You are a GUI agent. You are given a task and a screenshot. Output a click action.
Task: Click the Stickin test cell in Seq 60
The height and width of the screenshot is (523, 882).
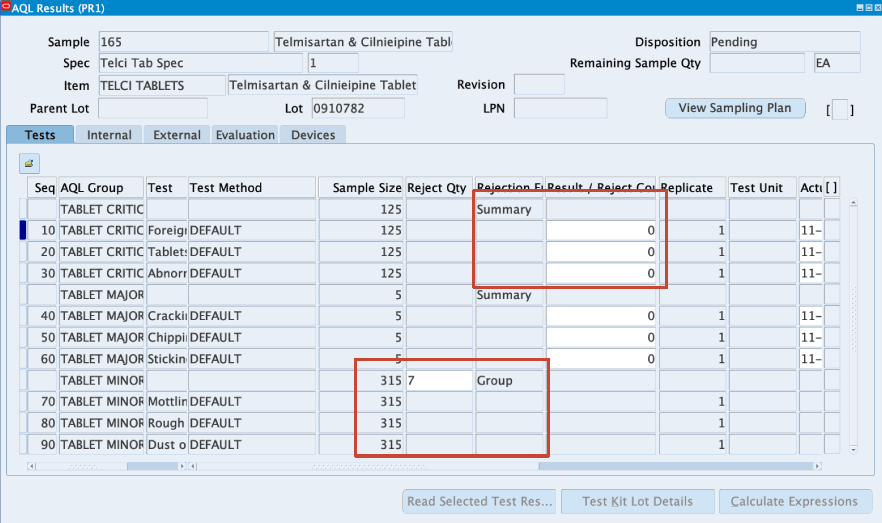point(166,359)
